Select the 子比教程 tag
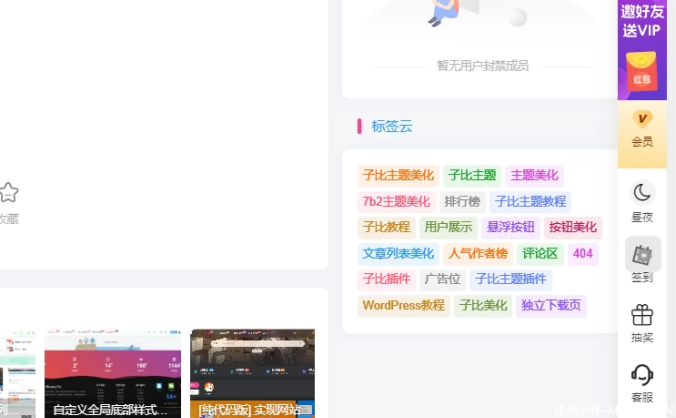This screenshot has width=676, height=418. 386,227
